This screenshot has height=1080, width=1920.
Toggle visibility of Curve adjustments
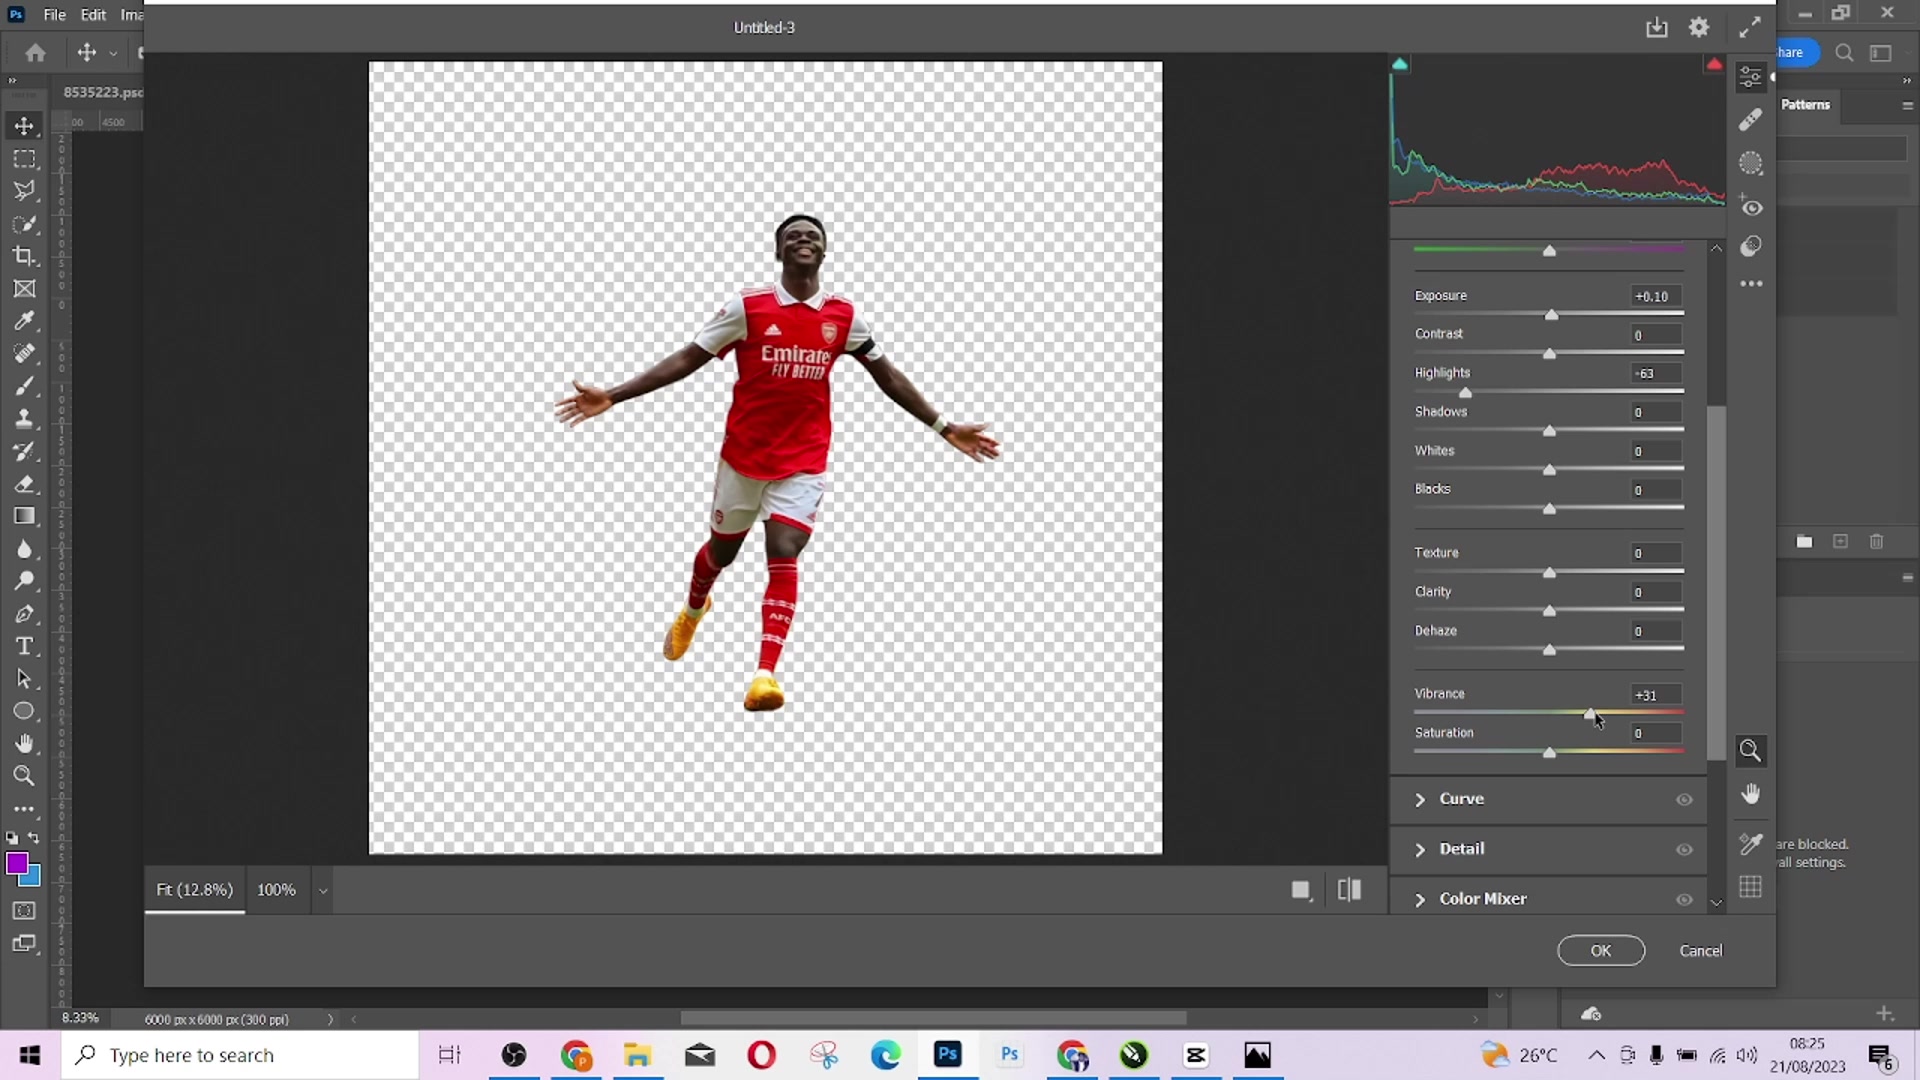click(x=1684, y=800)
